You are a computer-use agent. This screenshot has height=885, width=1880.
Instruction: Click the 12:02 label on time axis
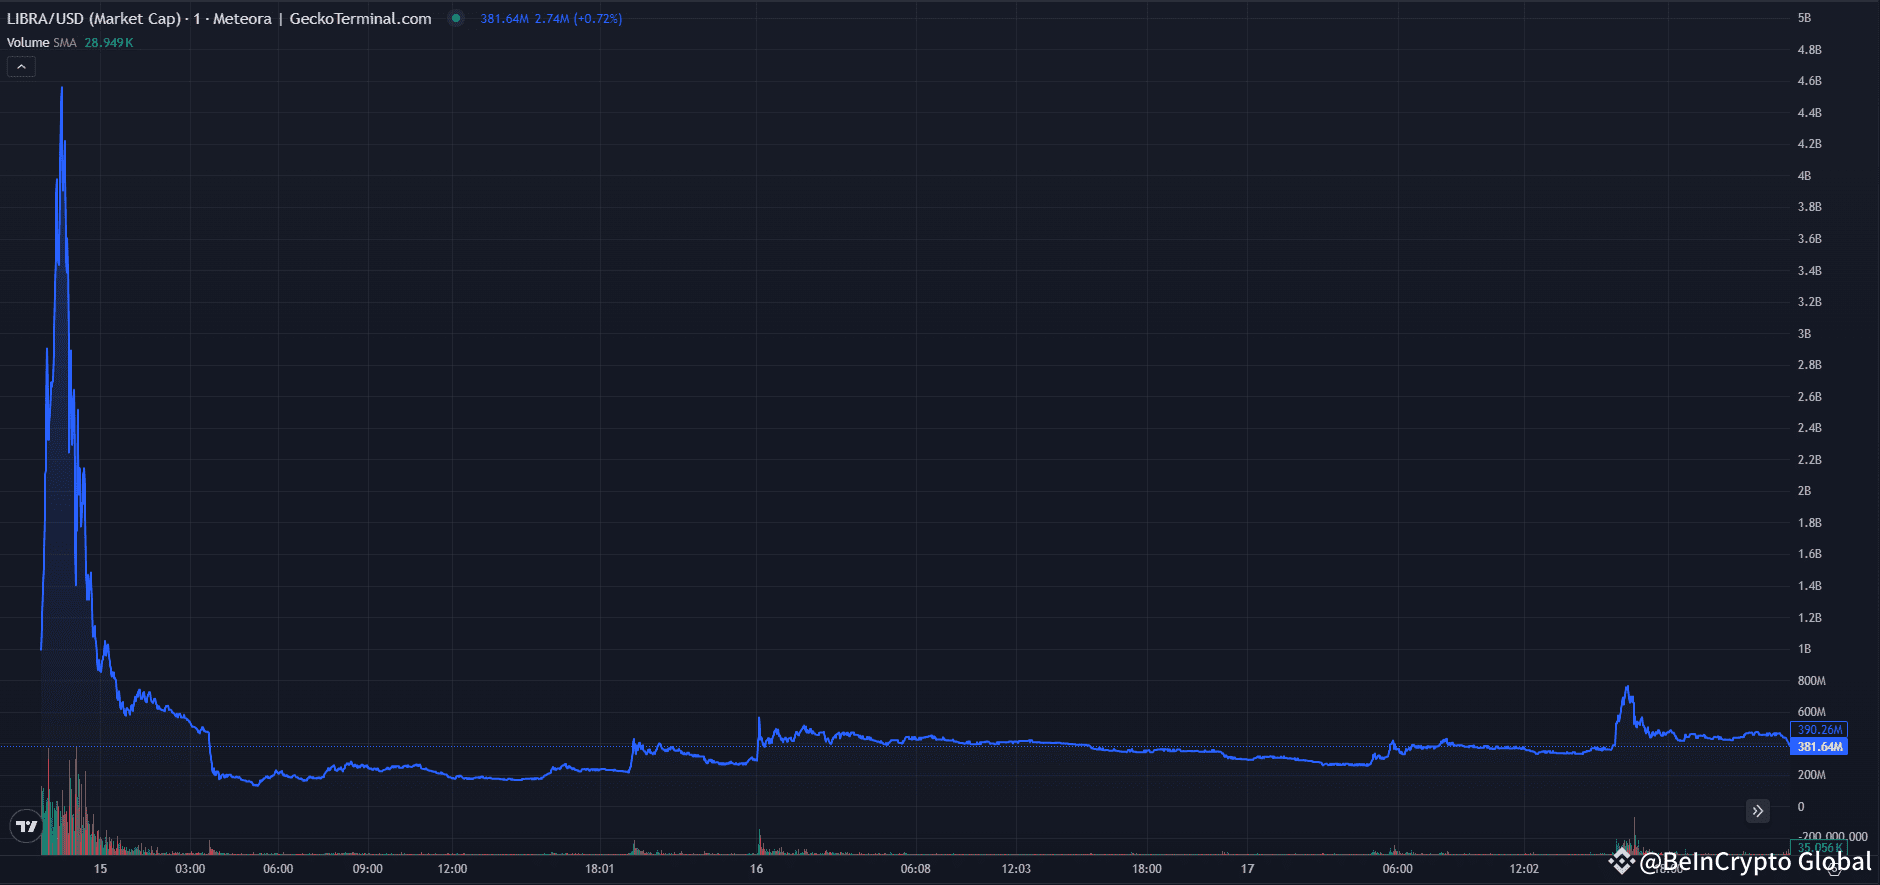[1524, 869]
